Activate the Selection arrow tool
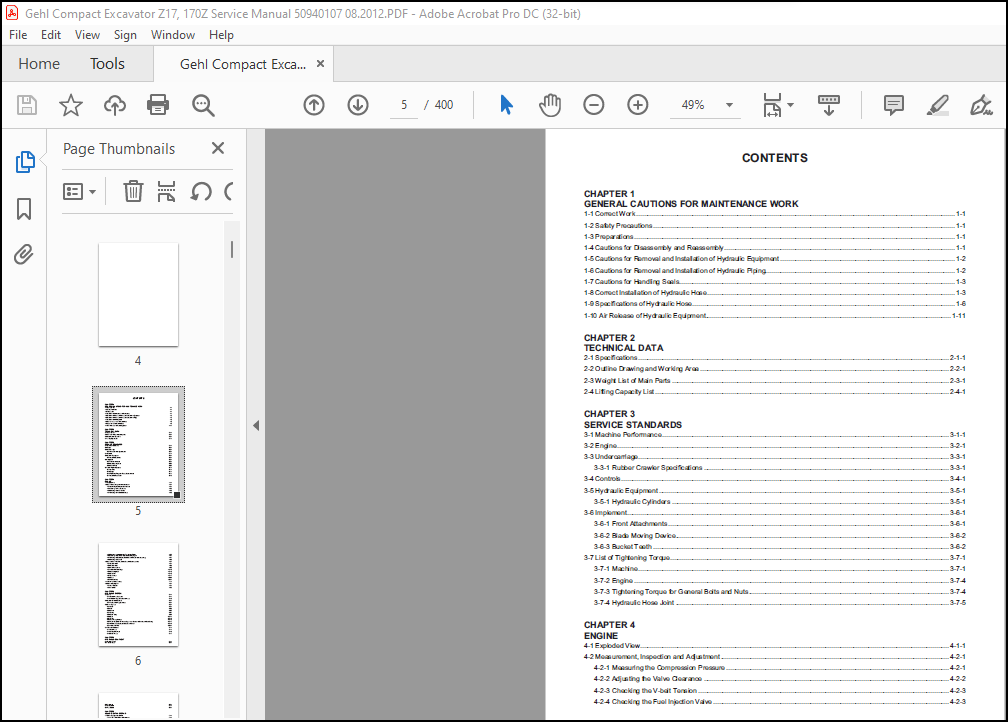 click(x=507, y=105)
